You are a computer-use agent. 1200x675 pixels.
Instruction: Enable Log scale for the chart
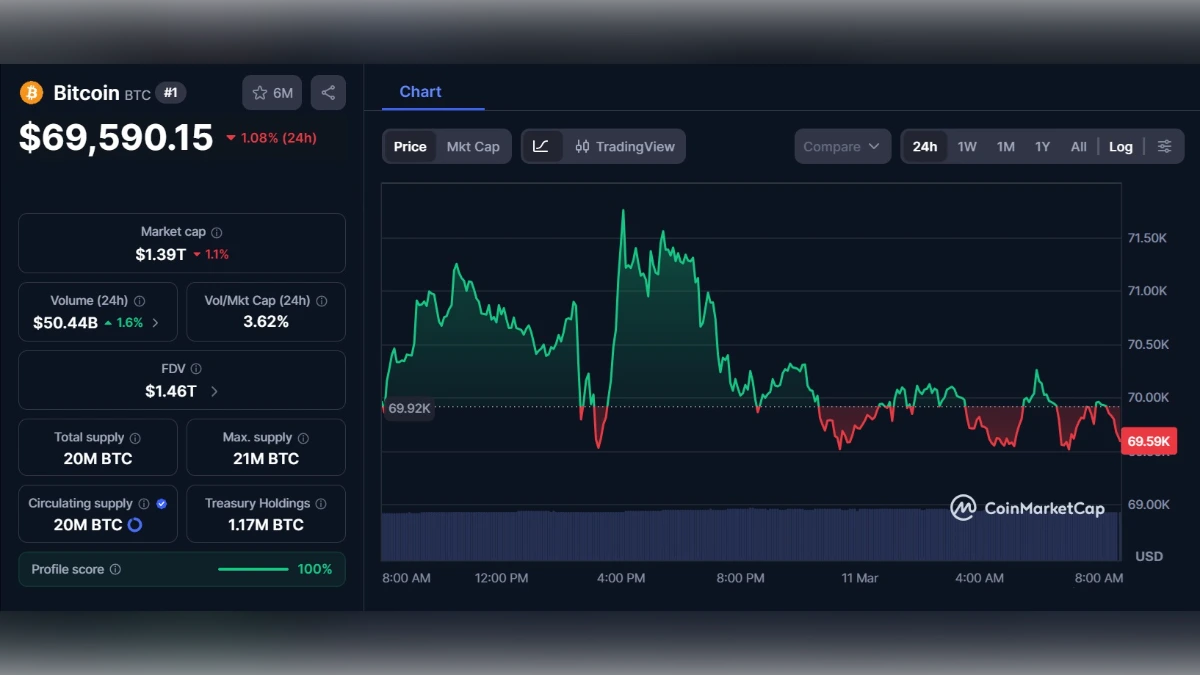[x=1120, y=146]
